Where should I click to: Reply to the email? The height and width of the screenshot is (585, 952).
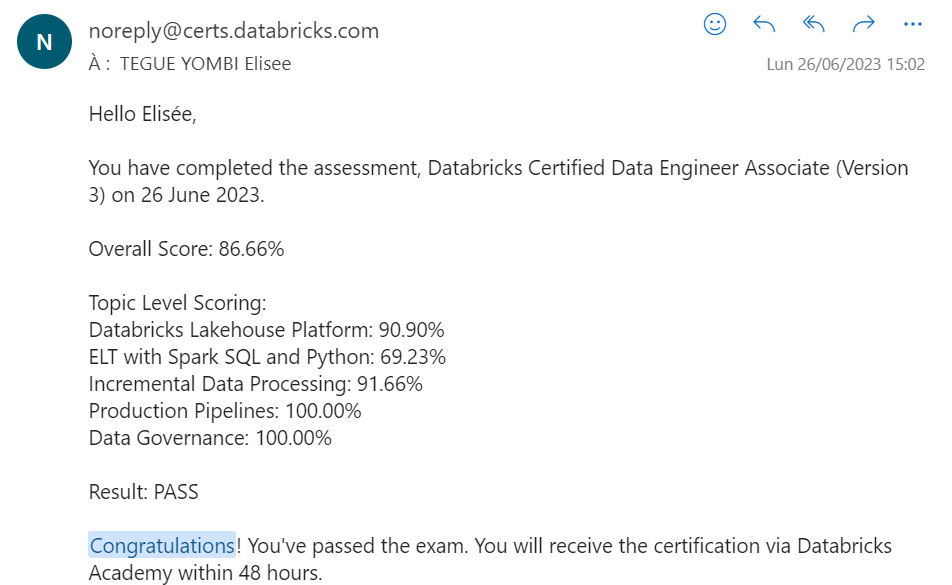coord(764,24)
